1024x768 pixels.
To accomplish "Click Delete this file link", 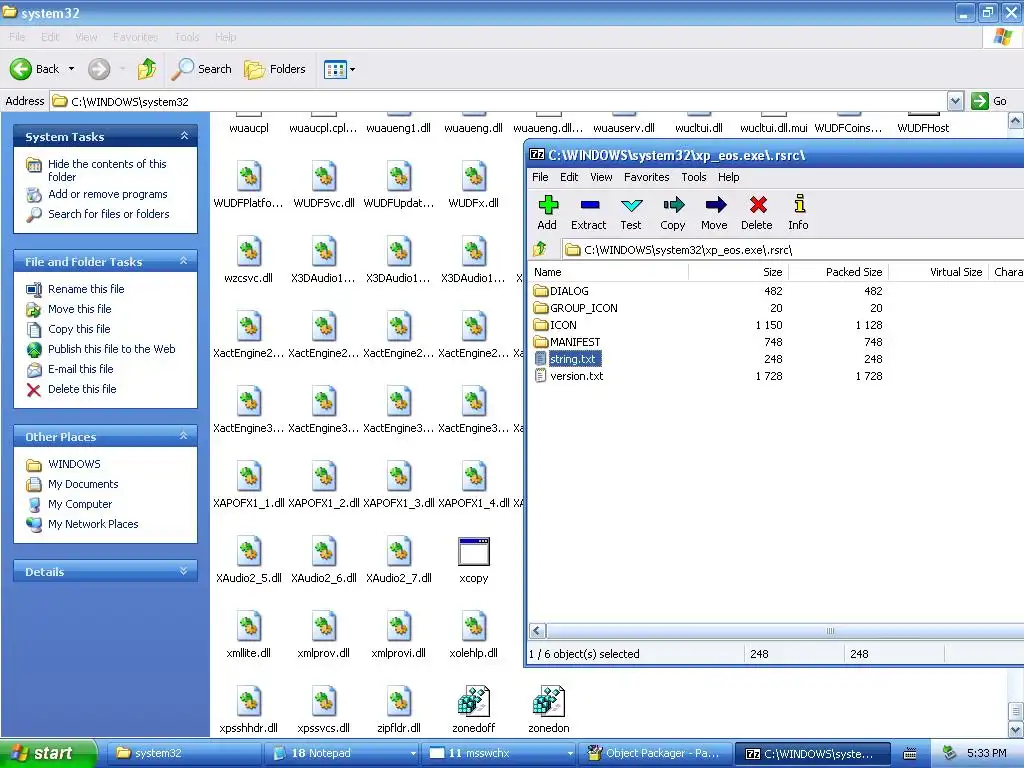I will coord(82,389).
